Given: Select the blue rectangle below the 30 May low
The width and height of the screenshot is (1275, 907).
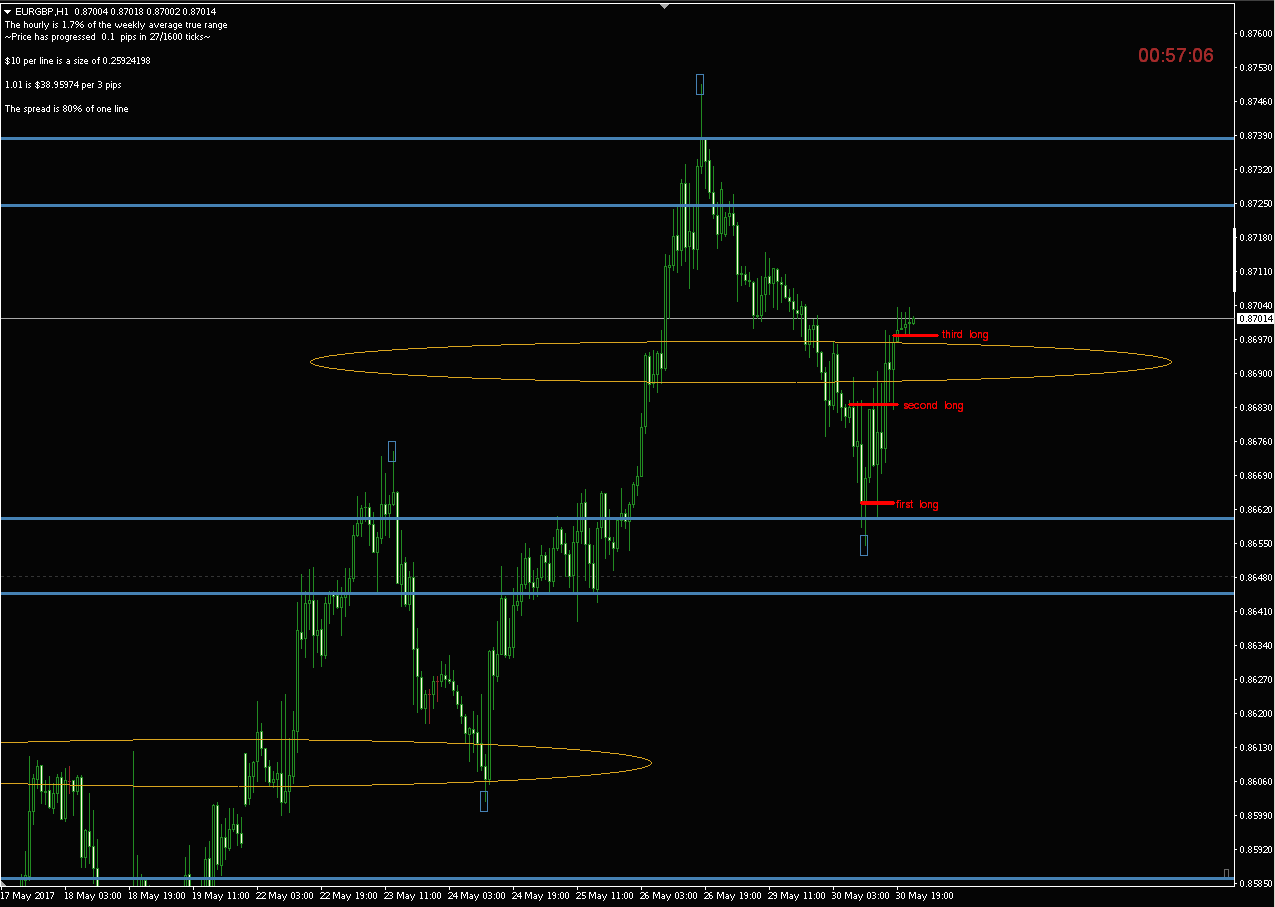Looking at the screenshot, I should pyautogui.click(x=864, y=545).
